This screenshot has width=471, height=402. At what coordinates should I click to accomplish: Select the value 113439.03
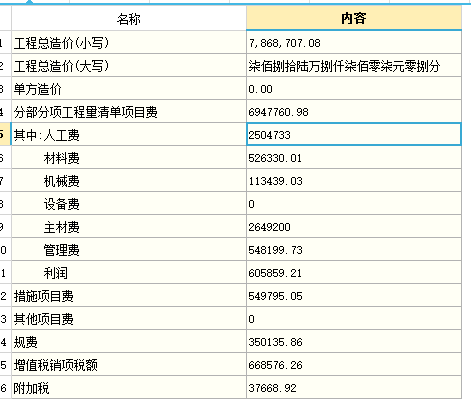354,180
